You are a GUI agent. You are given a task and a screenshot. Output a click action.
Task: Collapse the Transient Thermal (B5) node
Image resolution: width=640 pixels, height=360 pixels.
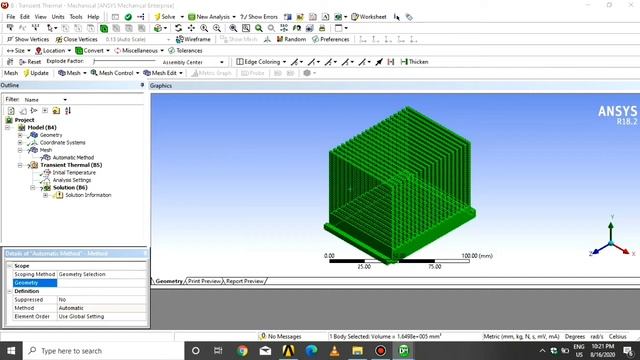[x=20, y=165]
